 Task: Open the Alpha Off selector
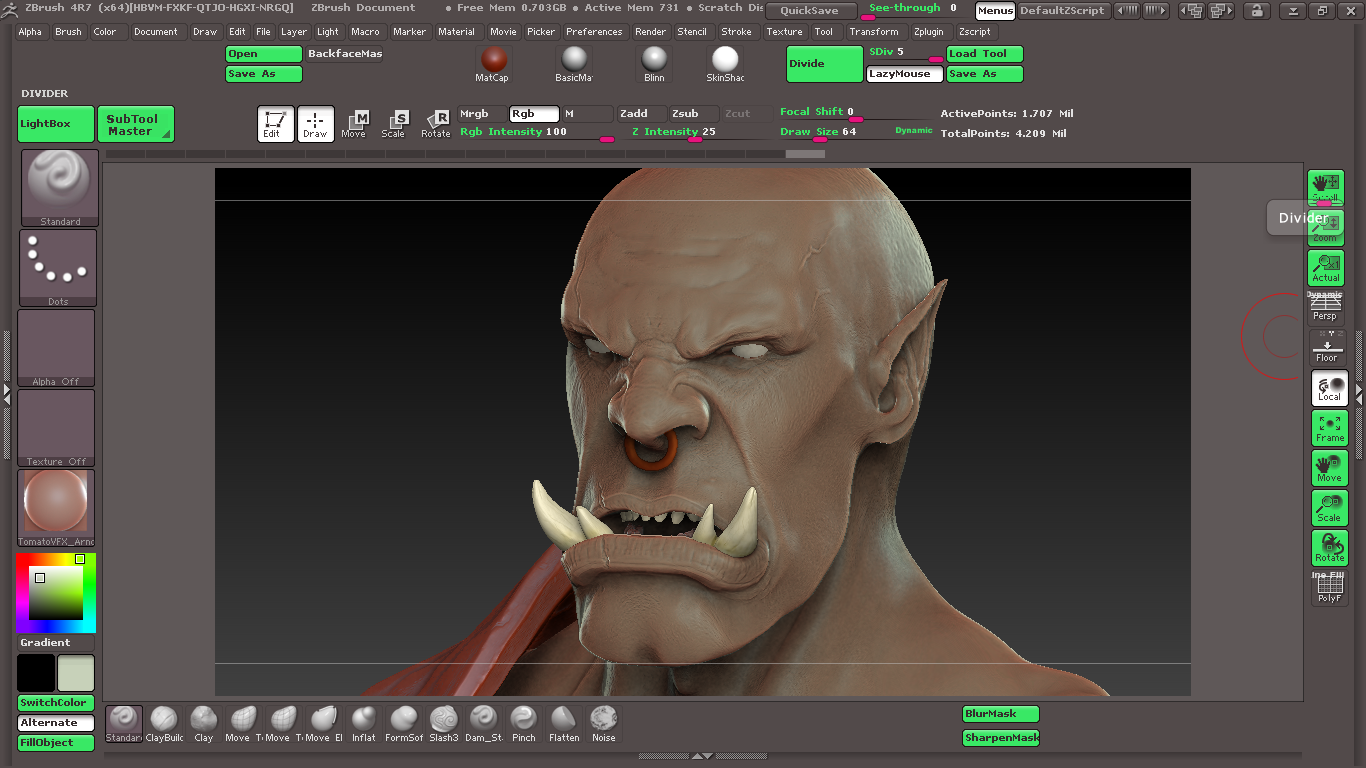pos(56,348)
